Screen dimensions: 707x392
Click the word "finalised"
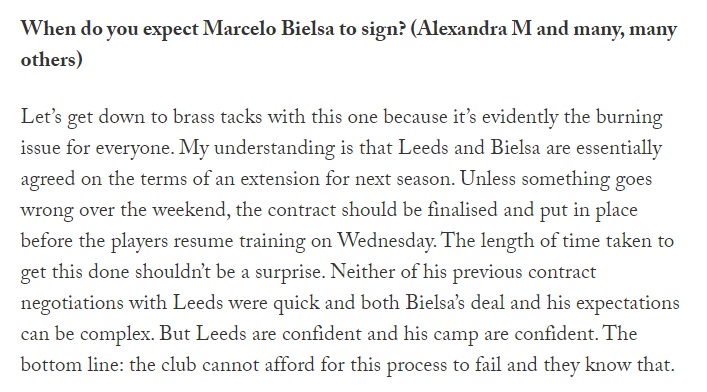point(462,210)
